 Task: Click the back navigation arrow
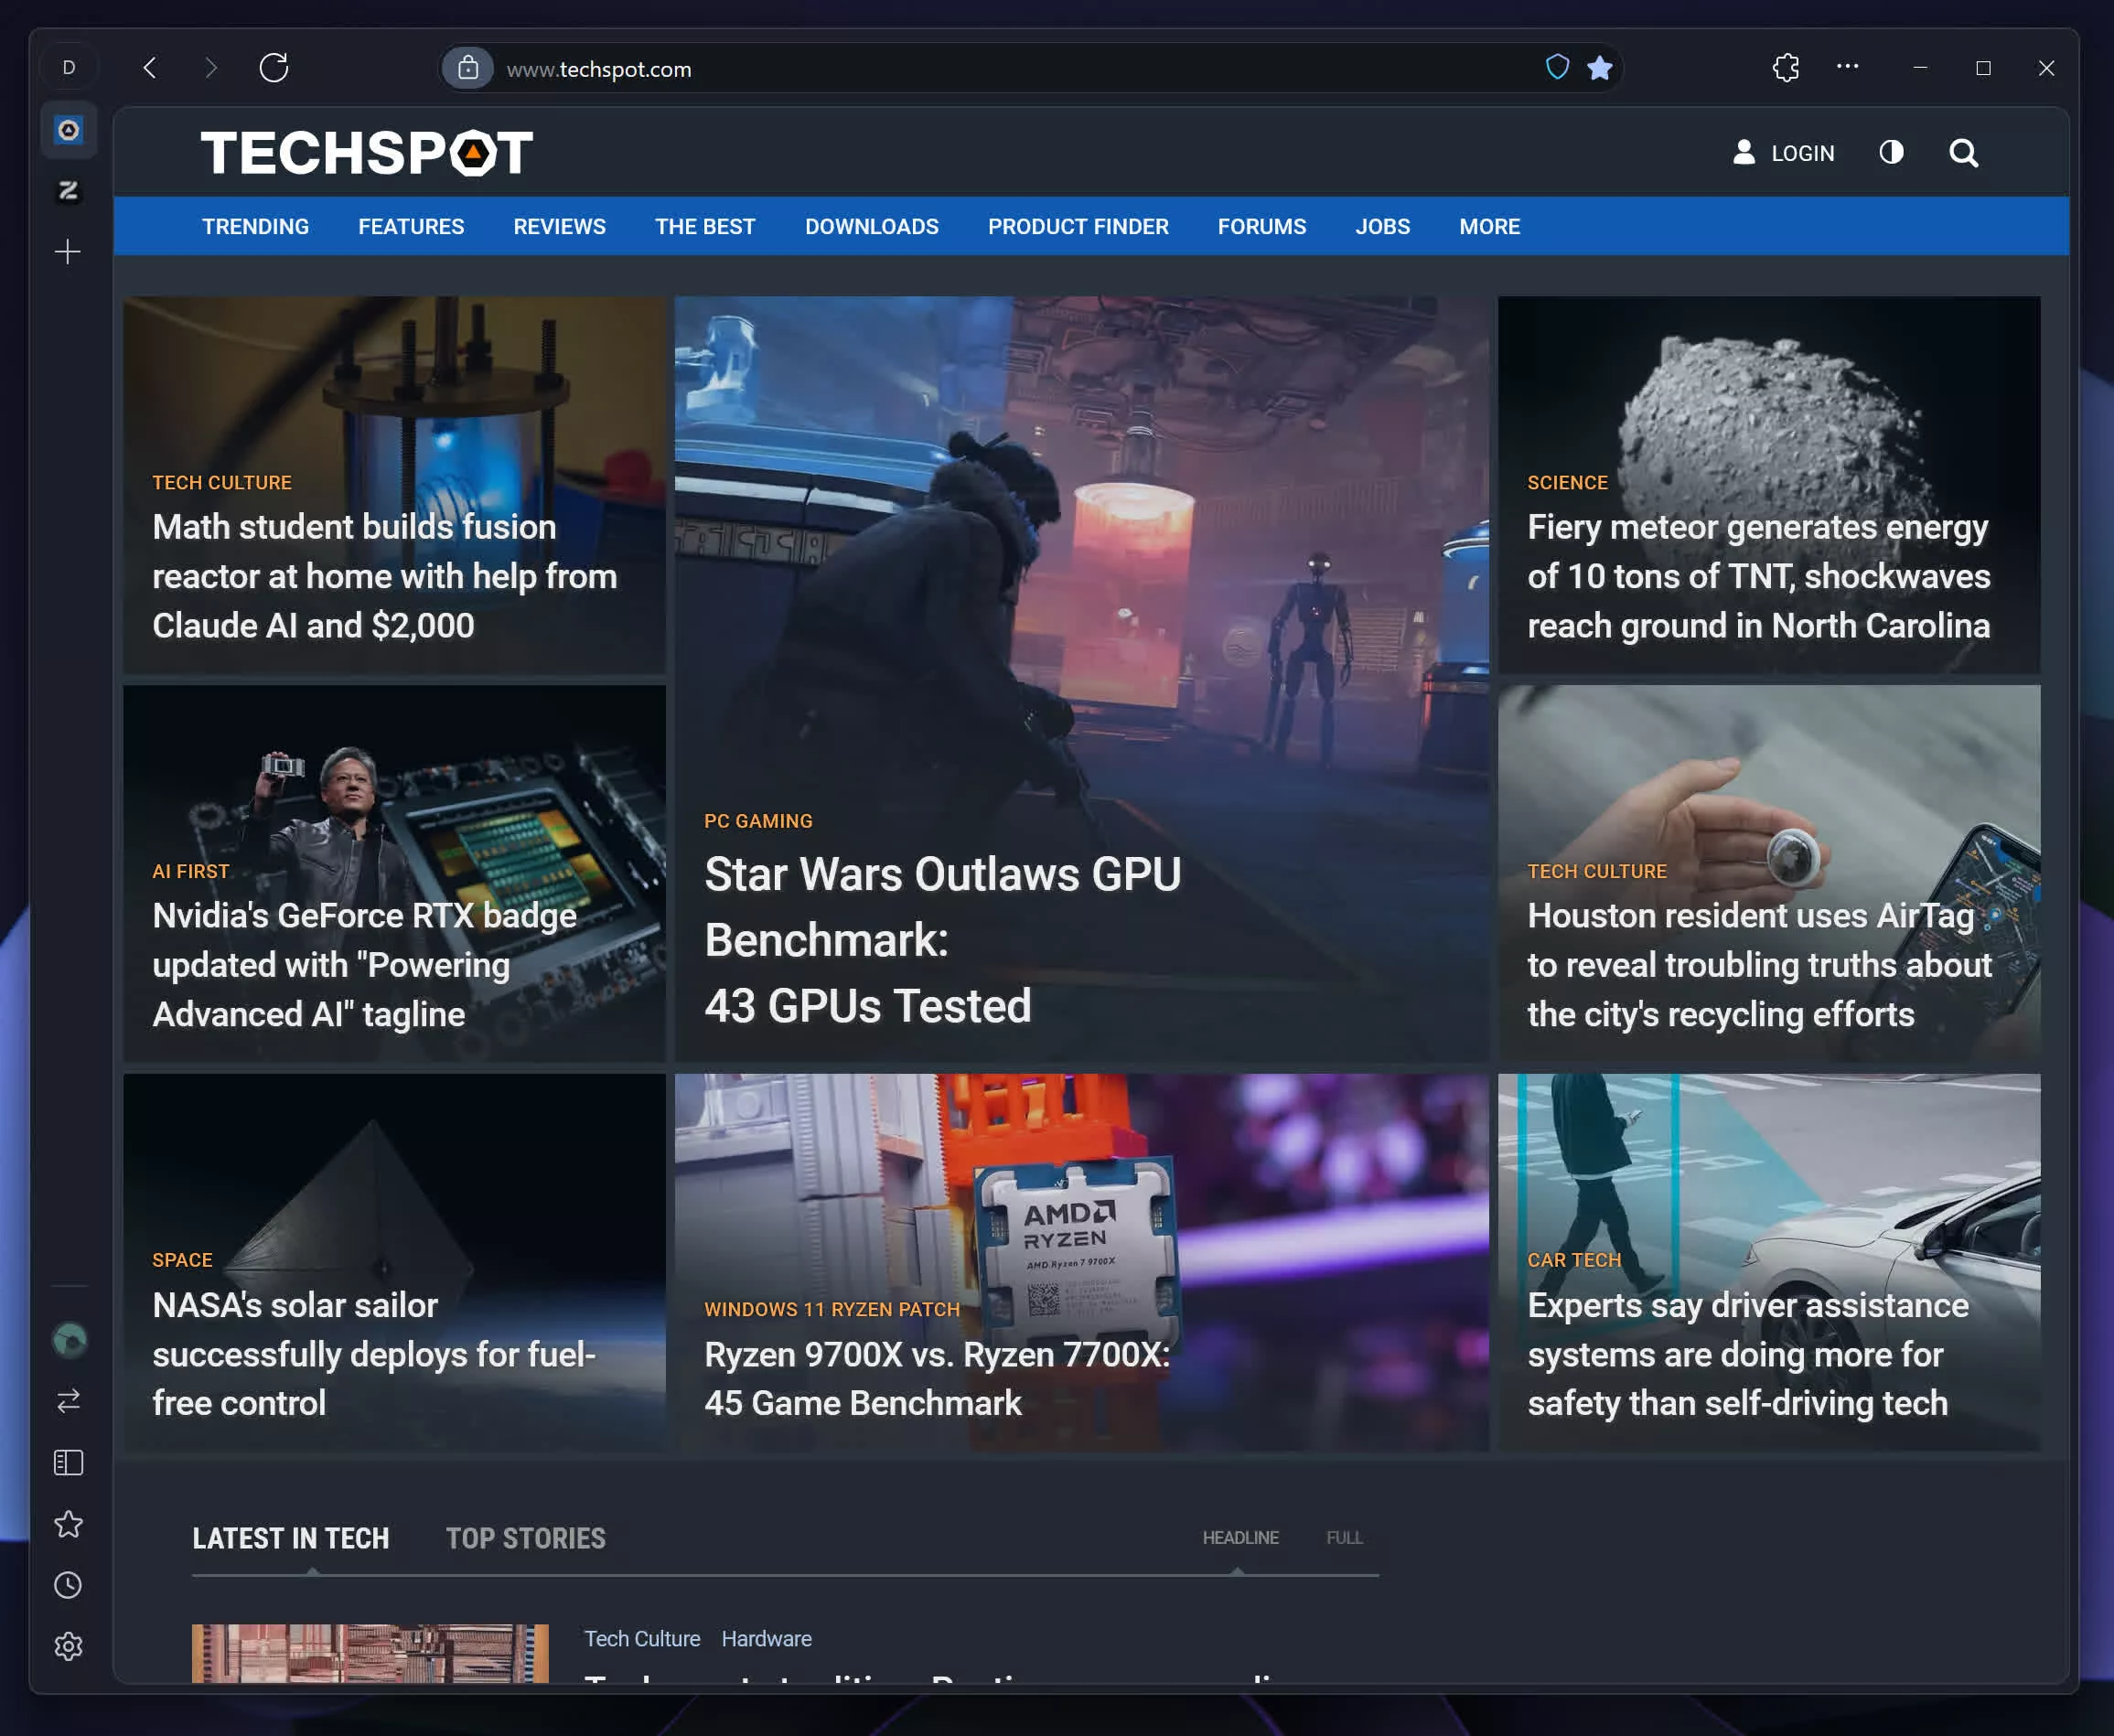150,68
